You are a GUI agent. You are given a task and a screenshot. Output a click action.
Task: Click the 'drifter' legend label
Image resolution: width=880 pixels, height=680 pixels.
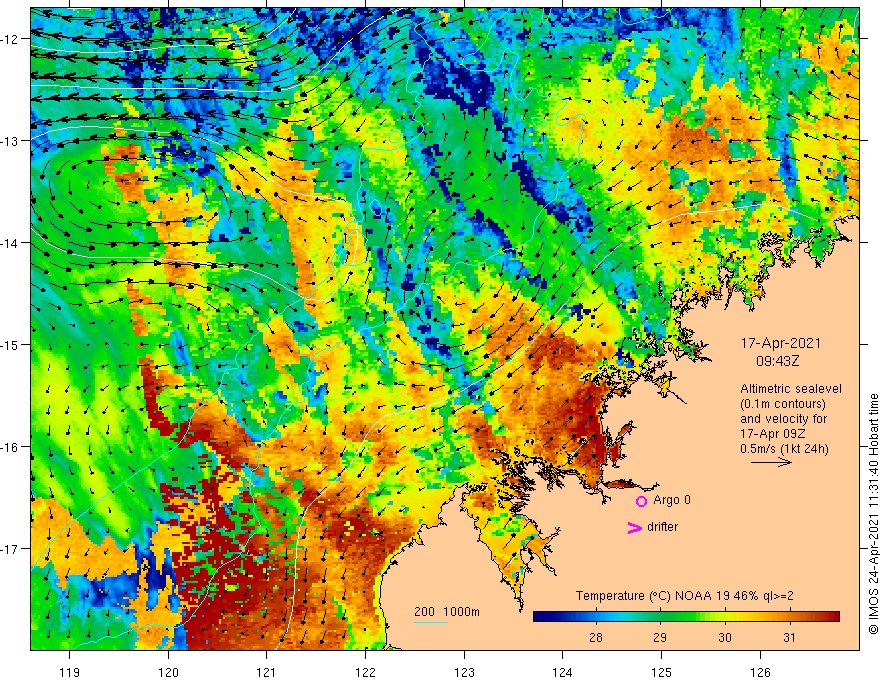click(662, 527)
